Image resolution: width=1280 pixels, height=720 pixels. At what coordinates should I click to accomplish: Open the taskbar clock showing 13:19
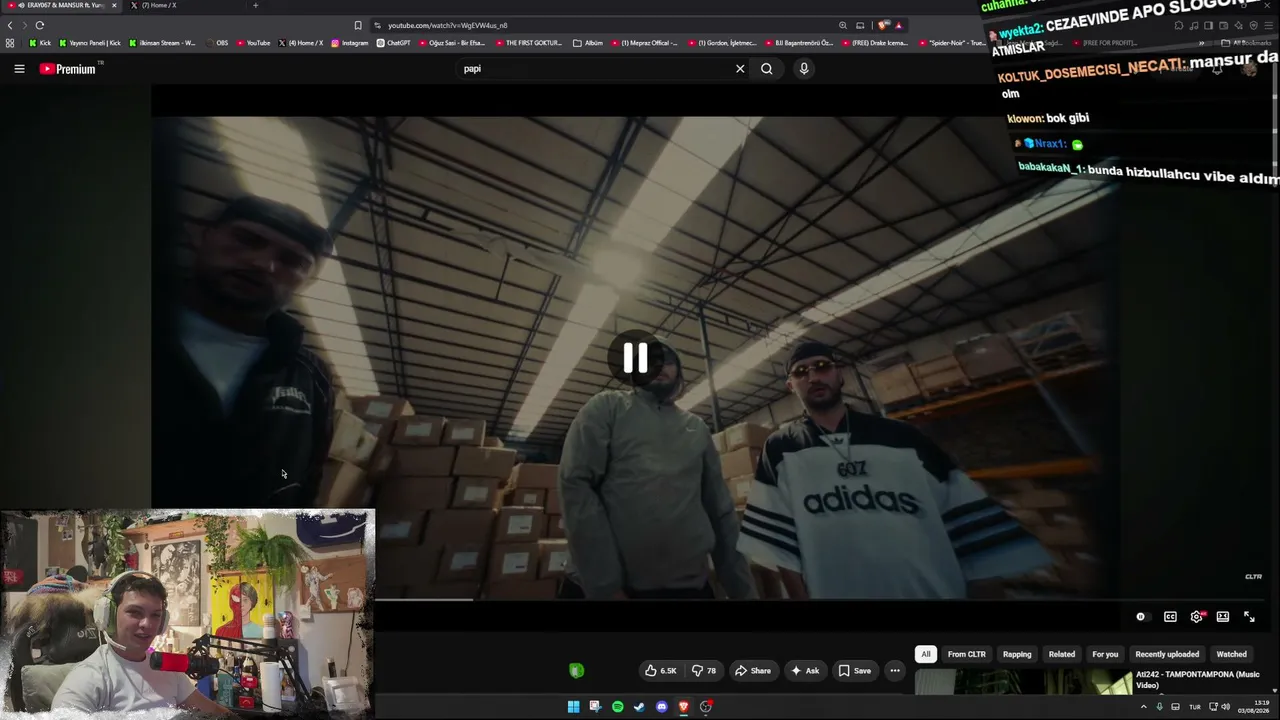[1253, 707]
